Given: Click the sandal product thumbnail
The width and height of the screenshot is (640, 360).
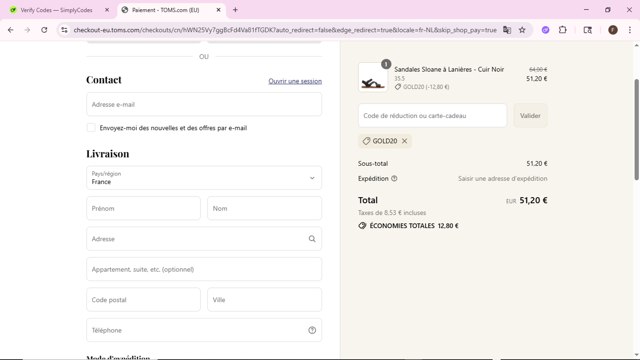Looking at the screenshot, I should pos(373,78).
